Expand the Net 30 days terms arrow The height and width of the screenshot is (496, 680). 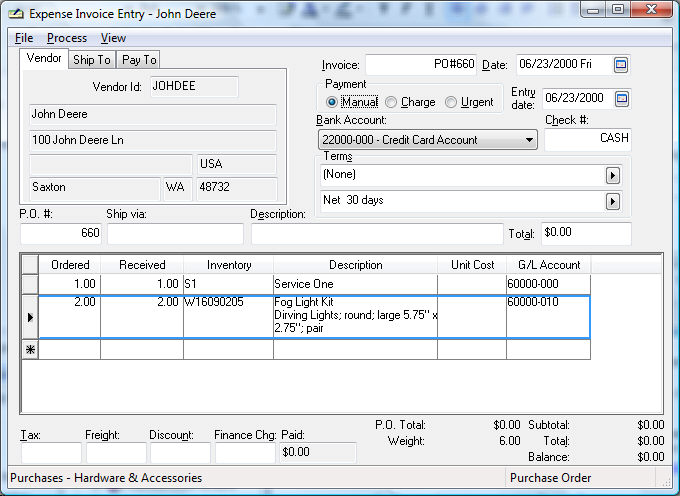tap(612, 202)
